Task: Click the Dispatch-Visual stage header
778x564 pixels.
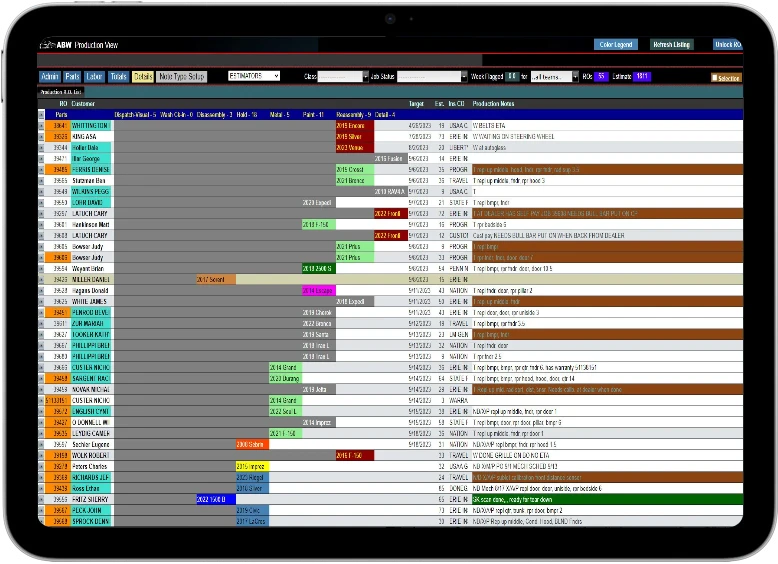Action: (135, 115)
